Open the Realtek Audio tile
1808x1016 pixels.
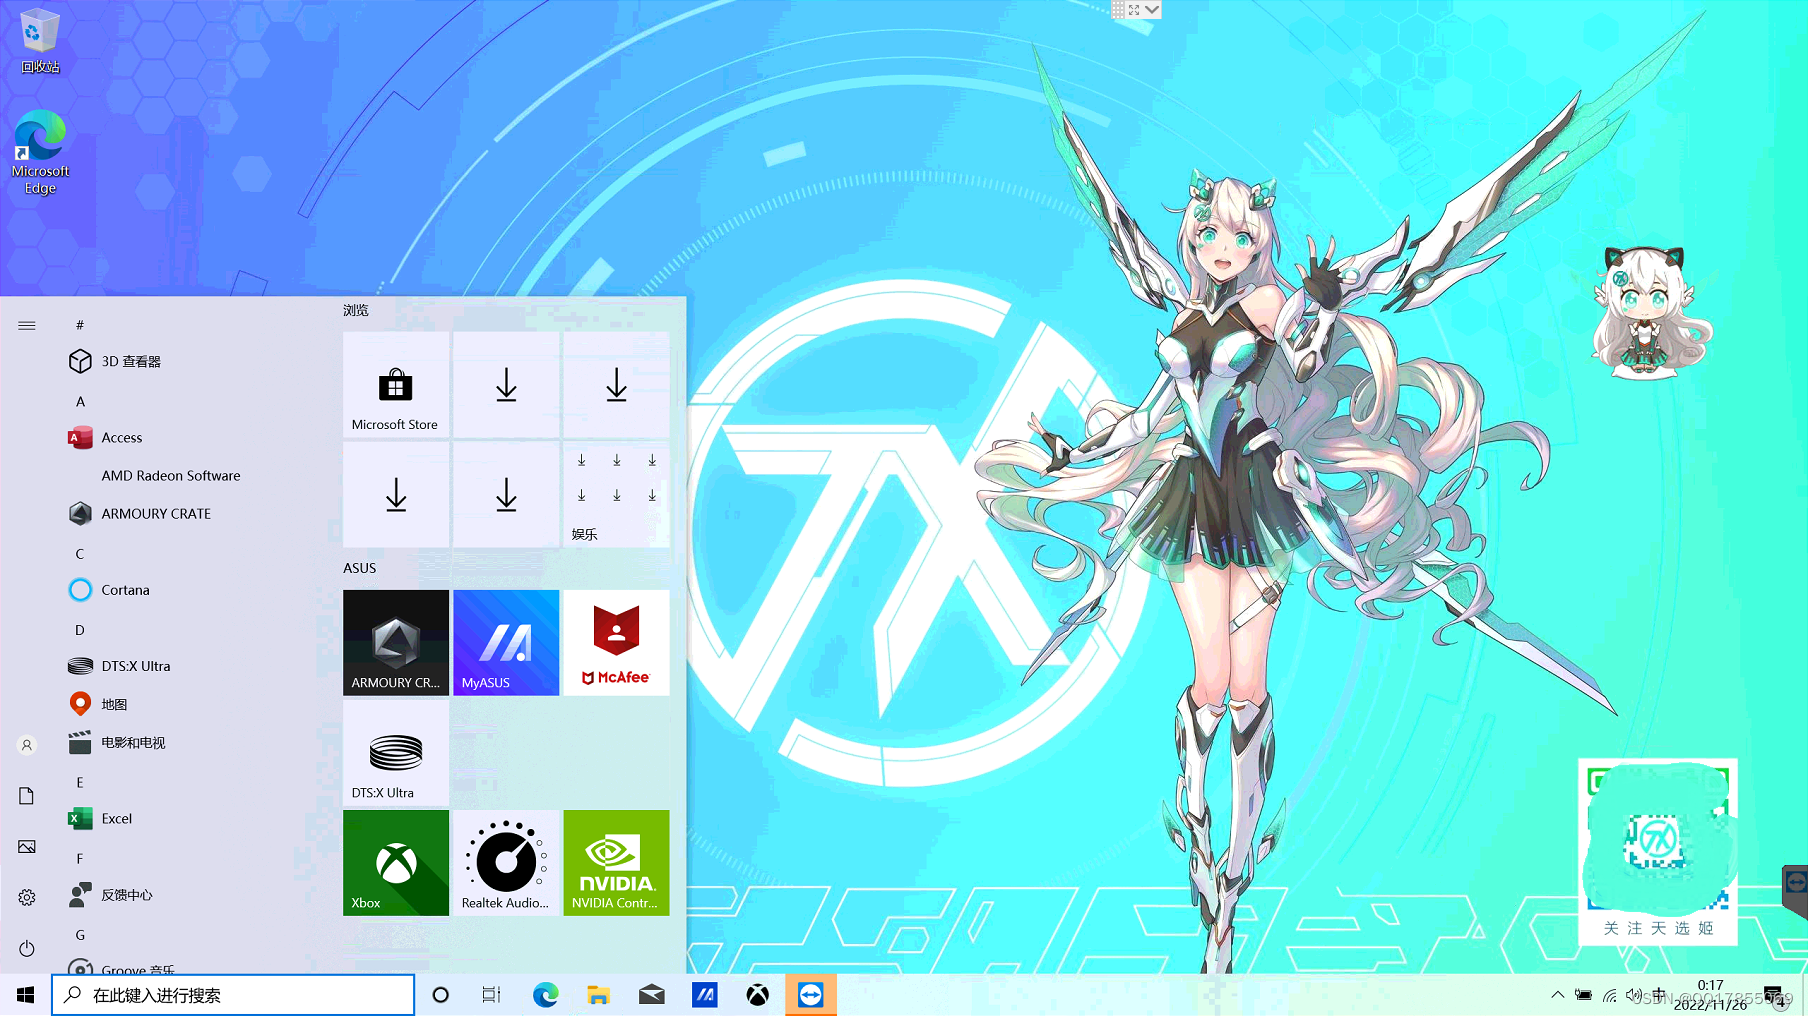coord(506,863)
